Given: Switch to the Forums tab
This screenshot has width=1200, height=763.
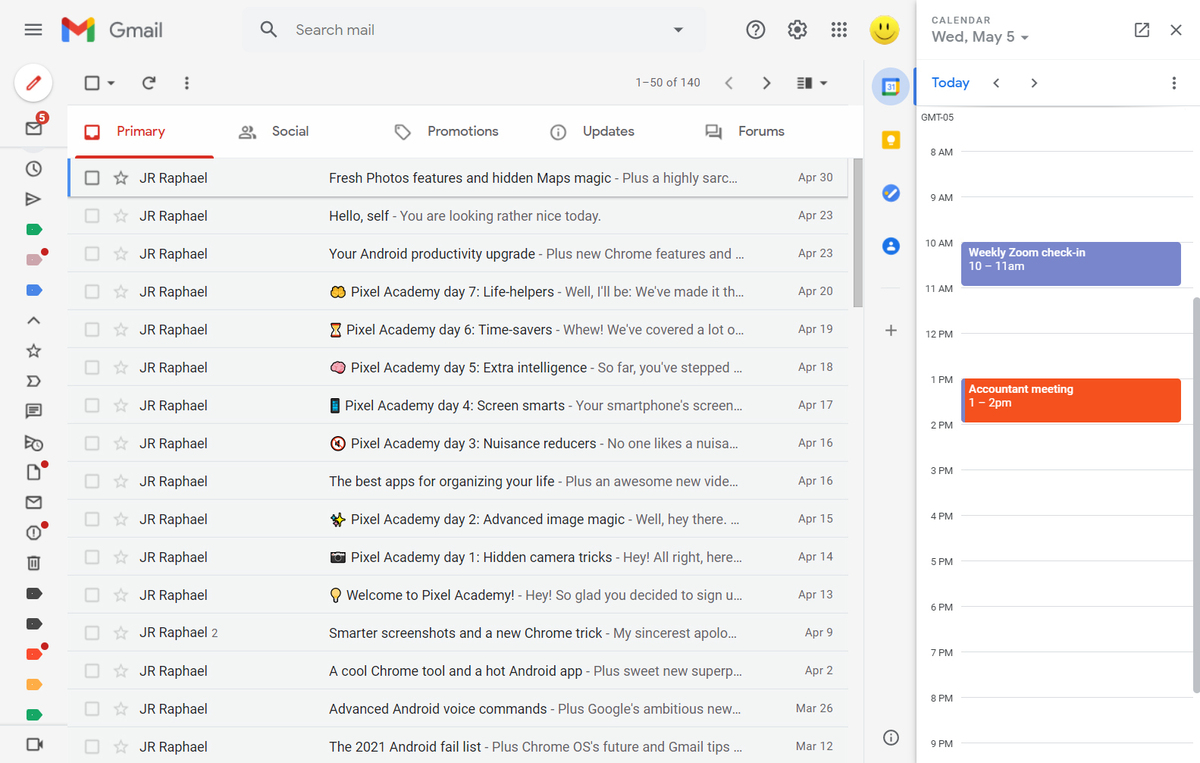Looking at the screenshot, I should click(x=761, y=132).
